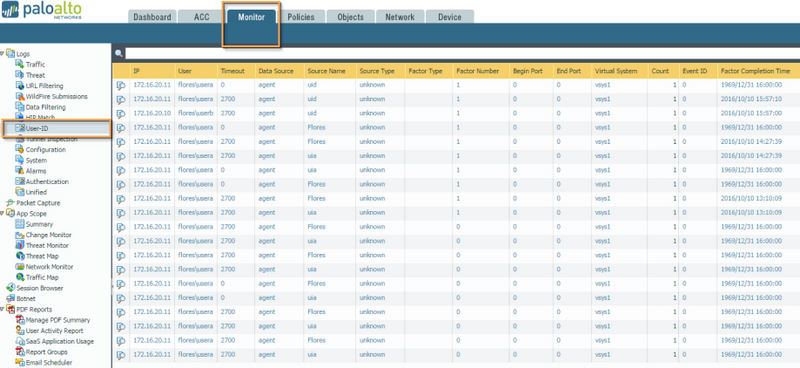Viewport: 800px width, 368px height.
Task: Sort by Source Name column header
Action: tap(330, 71)
